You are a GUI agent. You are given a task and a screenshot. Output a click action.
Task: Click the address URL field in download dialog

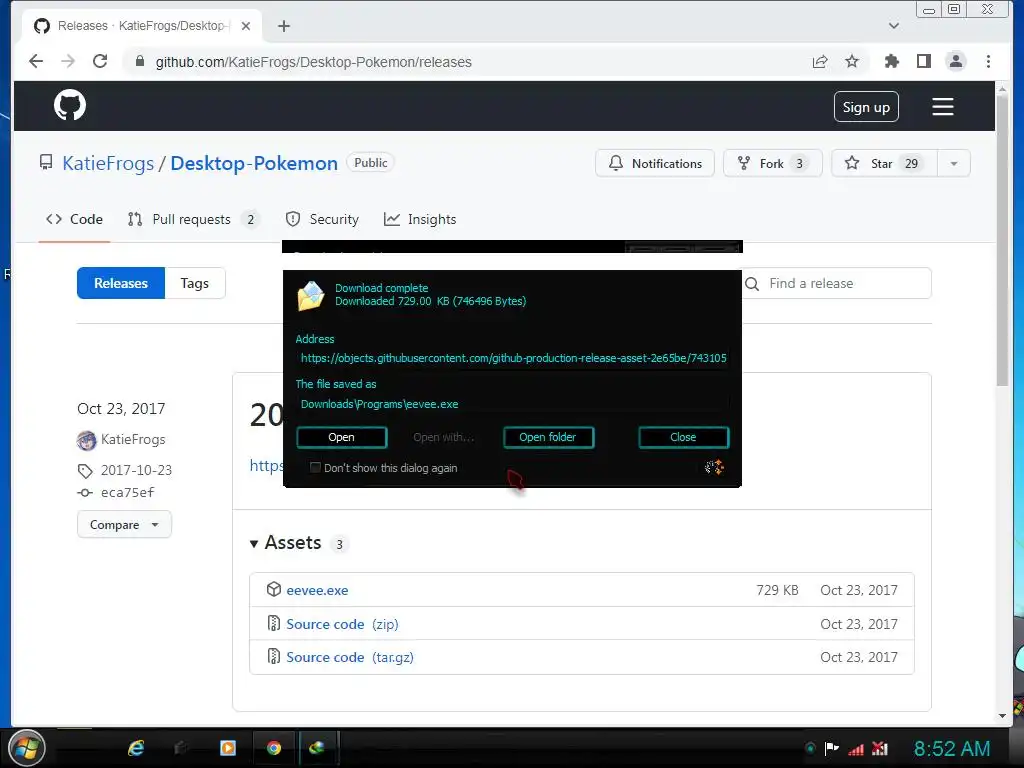(513, 358)
